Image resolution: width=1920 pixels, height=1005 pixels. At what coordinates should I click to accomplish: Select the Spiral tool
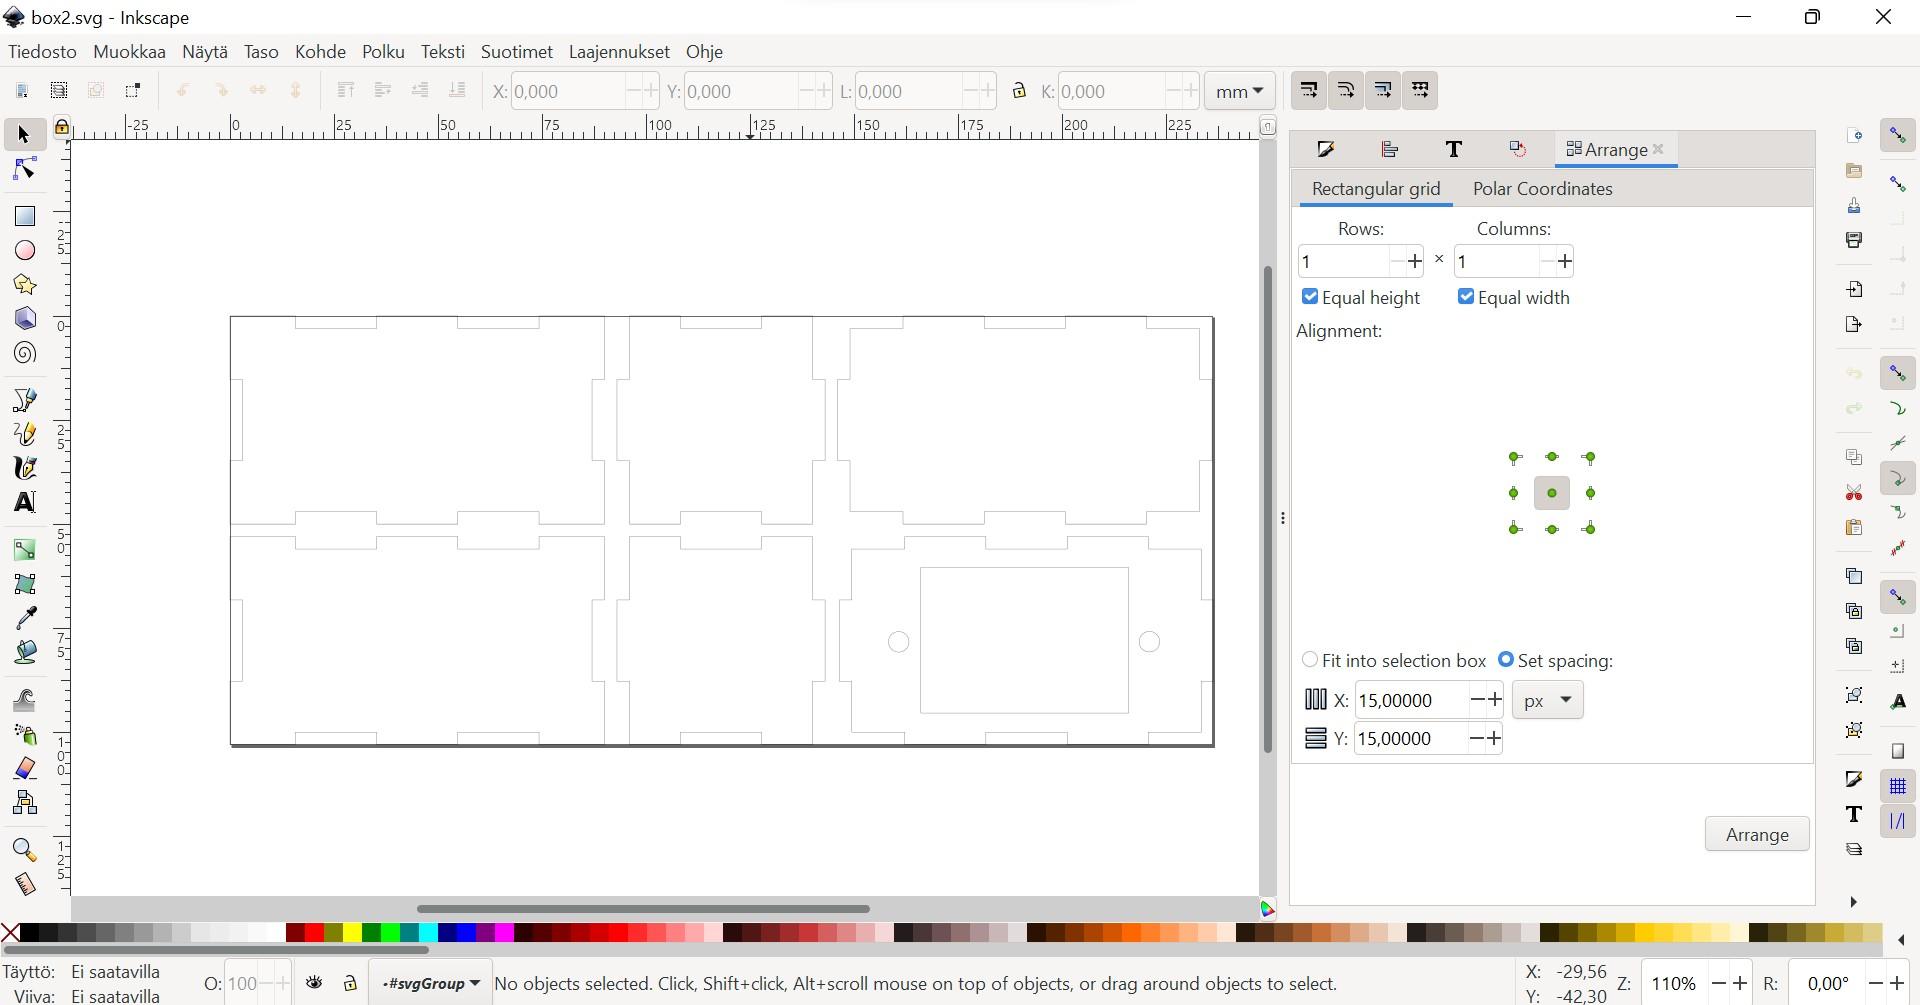pyautogui.click(x=24, y=353)
